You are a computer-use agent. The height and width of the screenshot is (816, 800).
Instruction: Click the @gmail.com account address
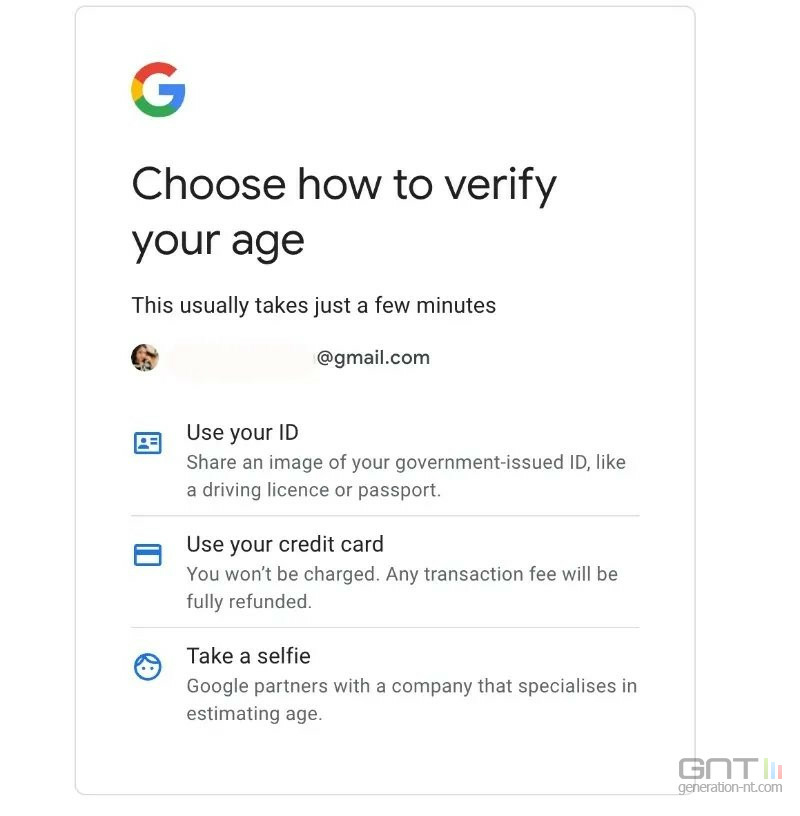pyautogui.click(x=373, y=358)
